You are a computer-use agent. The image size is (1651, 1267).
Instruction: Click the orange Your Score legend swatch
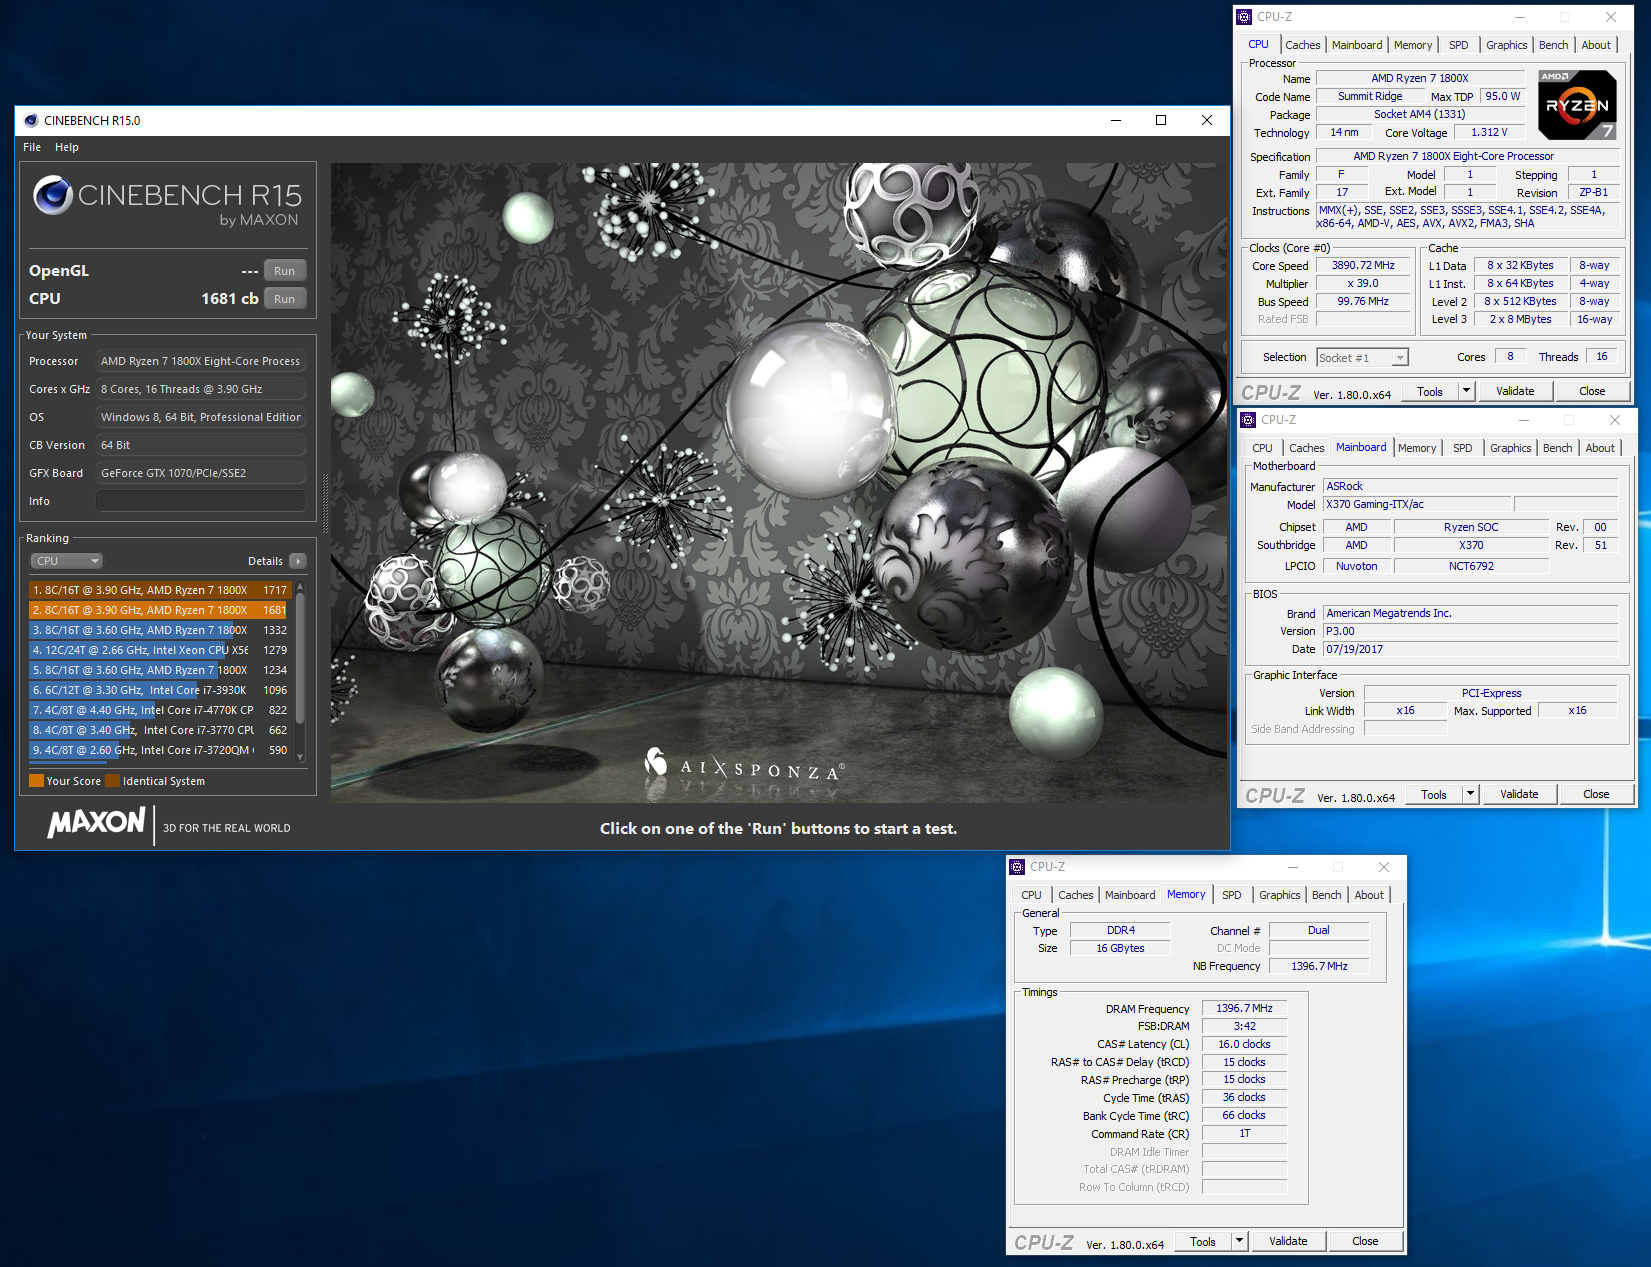click(36, 781)
